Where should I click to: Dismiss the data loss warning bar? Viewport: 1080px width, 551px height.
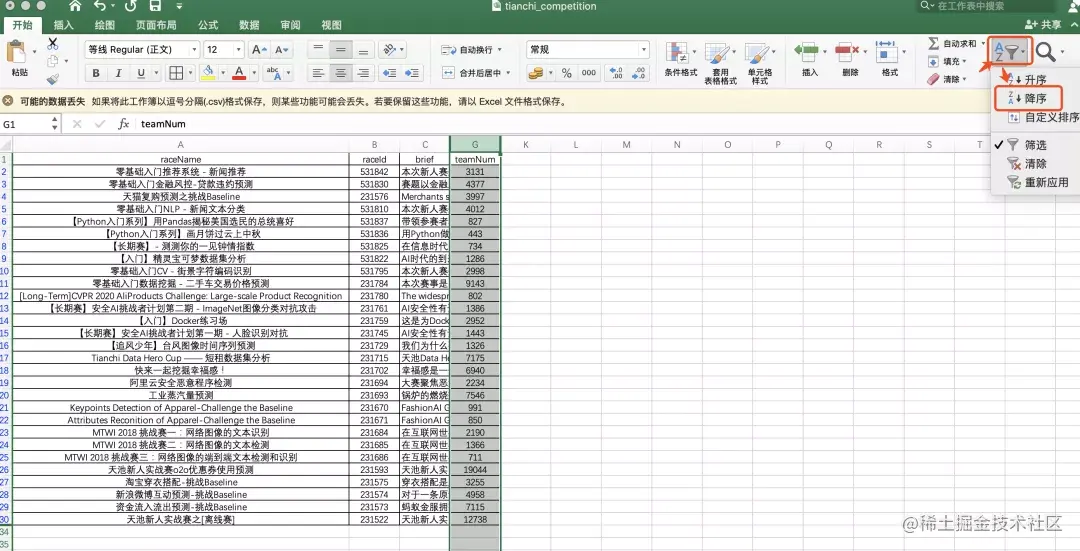pyautogui.click(x=8, y=101)
